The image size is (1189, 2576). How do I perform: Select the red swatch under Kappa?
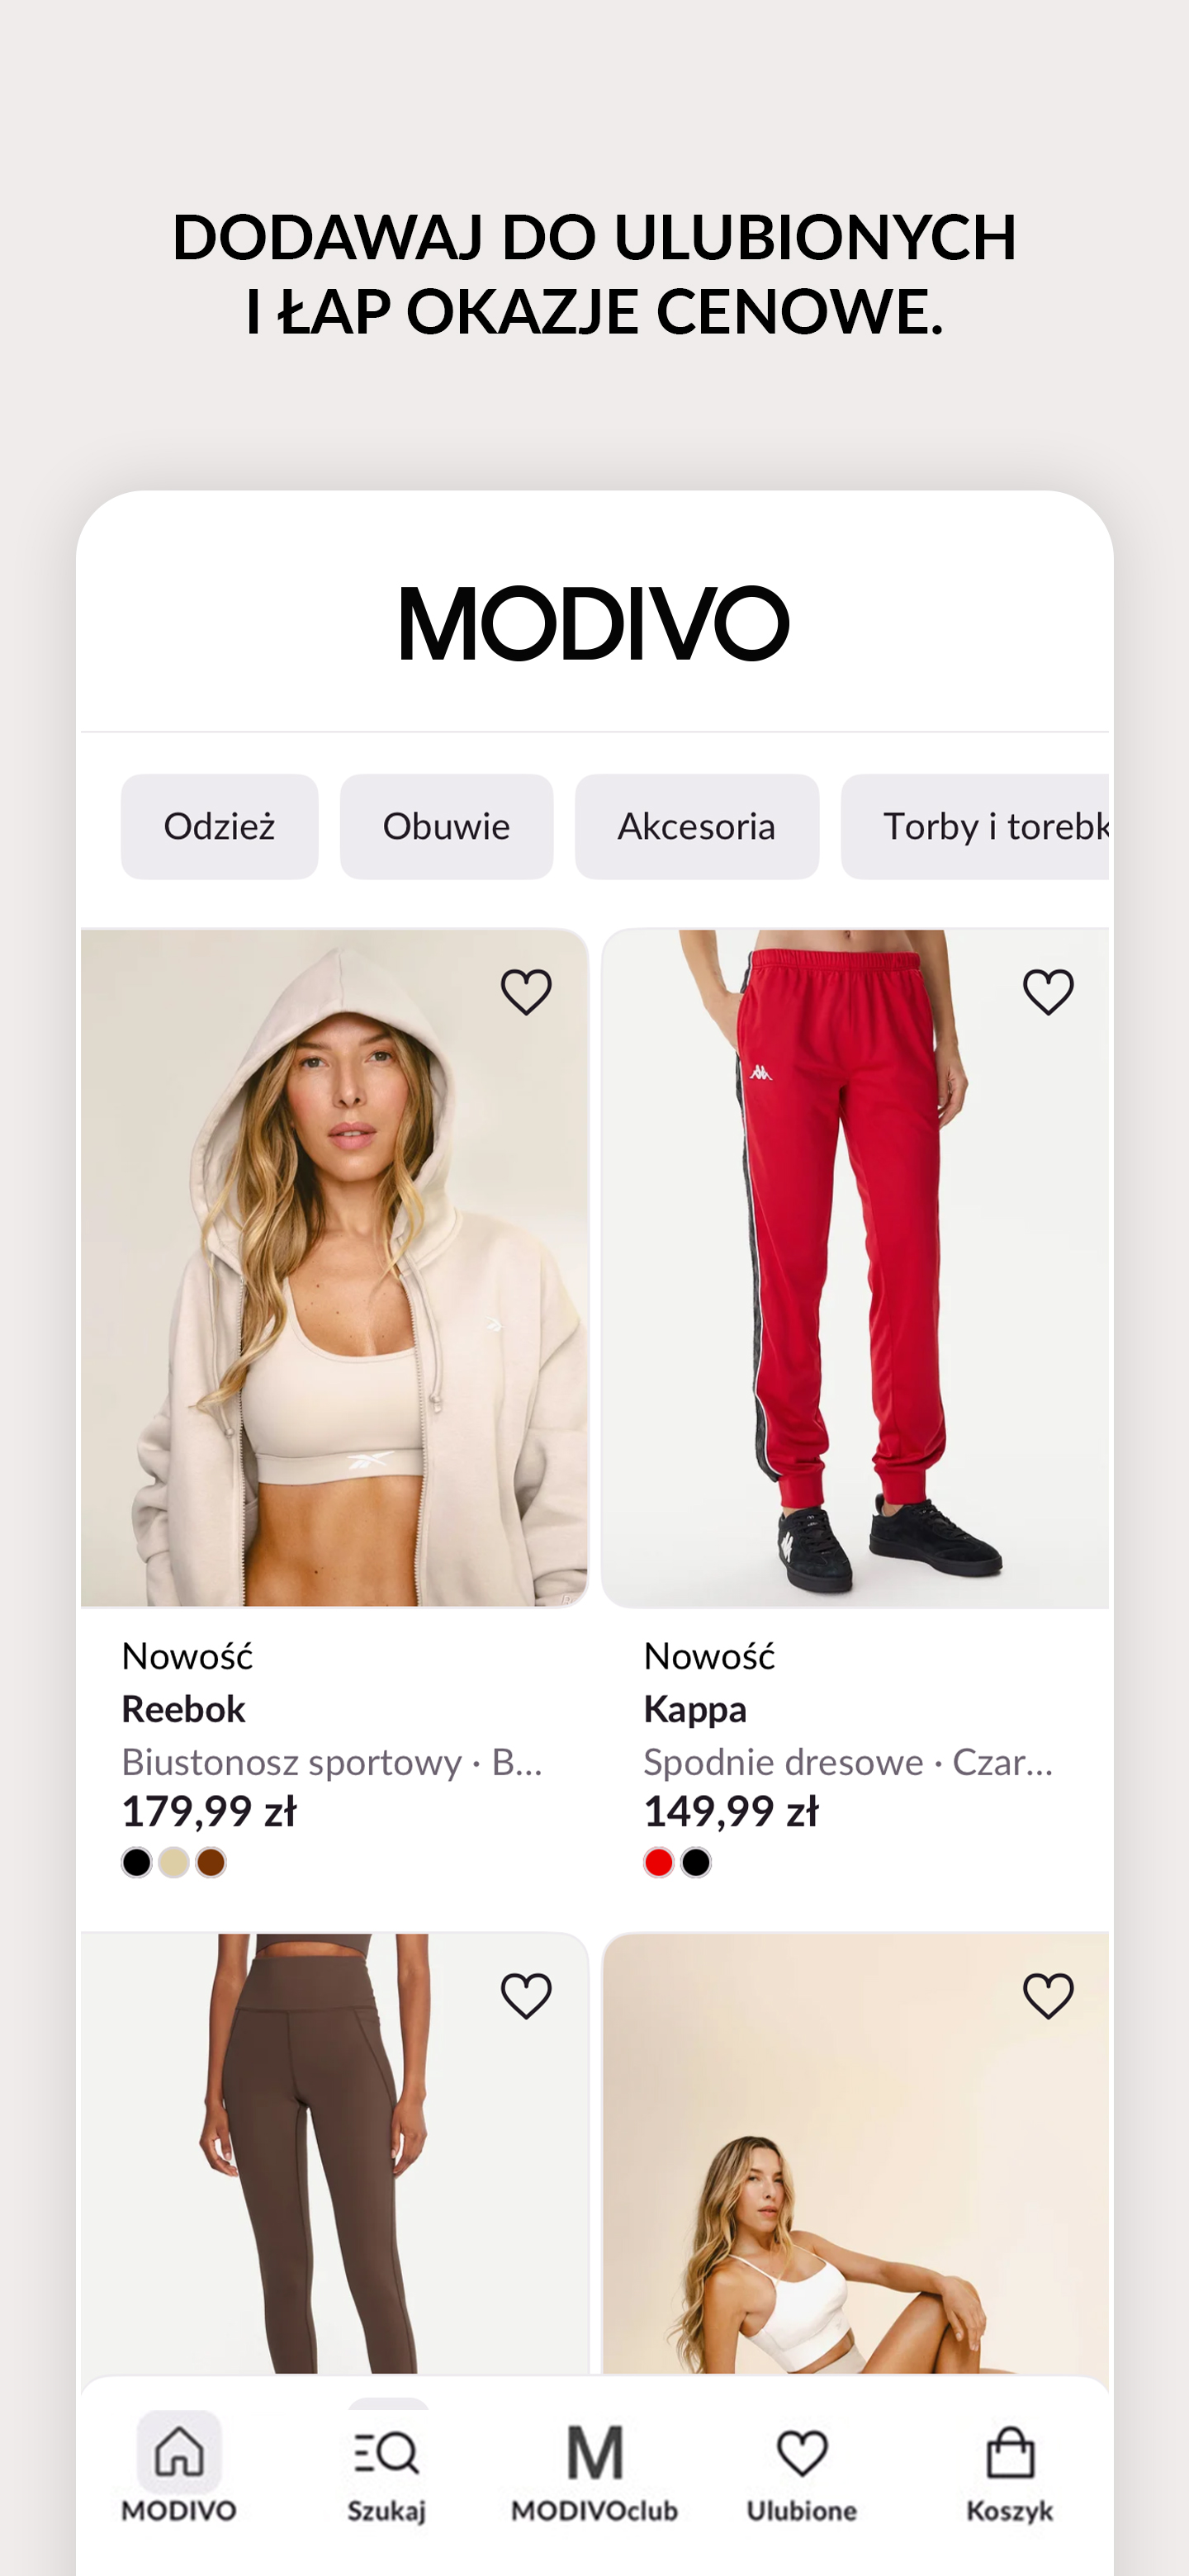tap(659, 1863)
